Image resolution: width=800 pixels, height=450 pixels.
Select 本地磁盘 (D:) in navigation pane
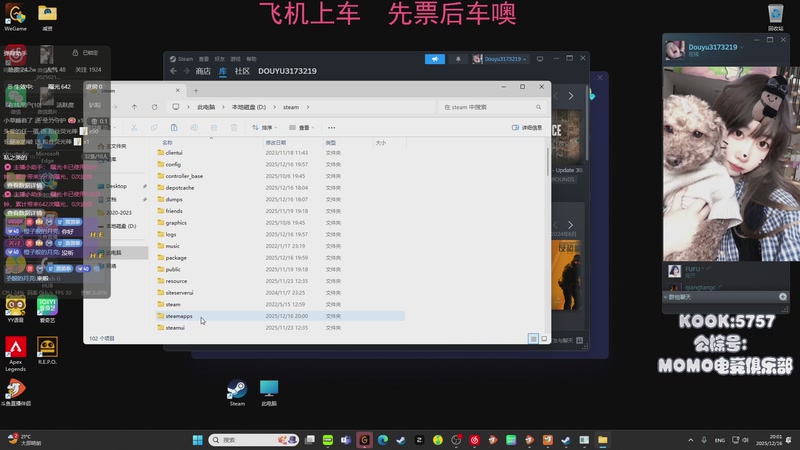point(121,226)
